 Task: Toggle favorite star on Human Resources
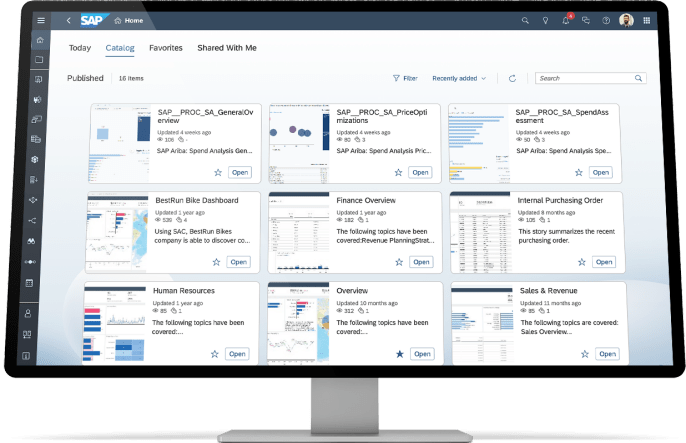(x=214, y=354)
